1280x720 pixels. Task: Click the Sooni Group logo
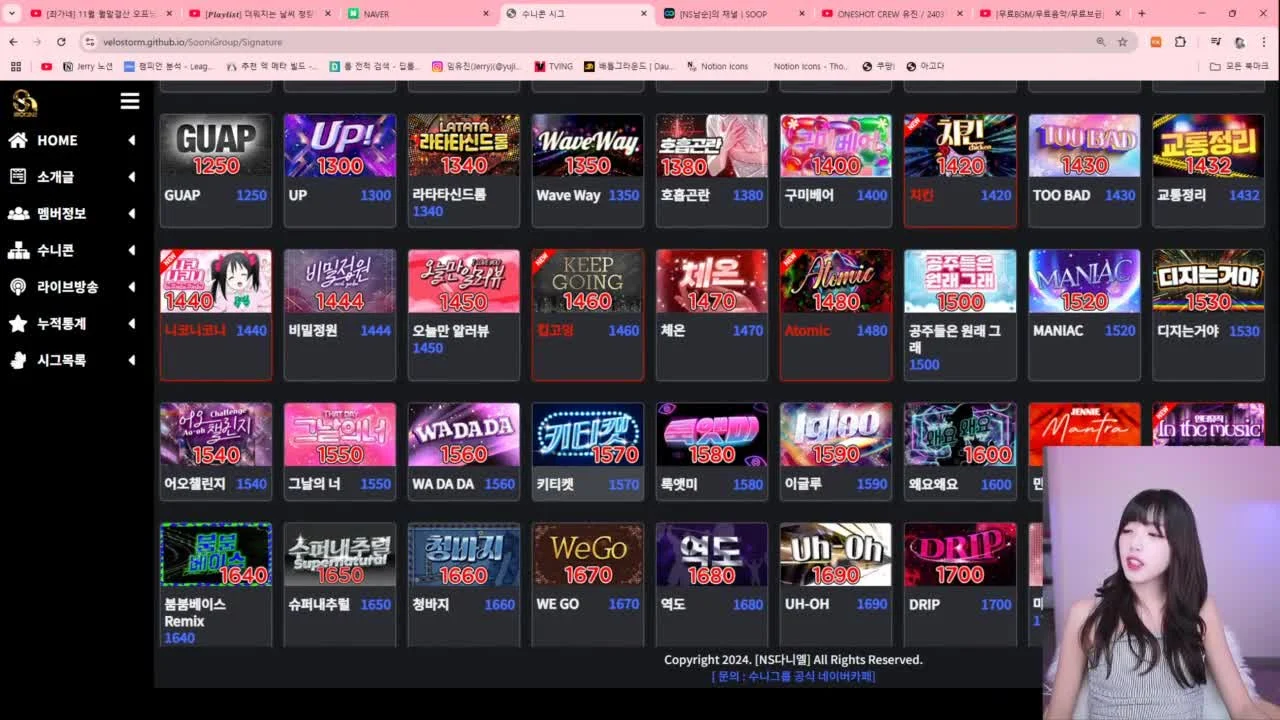[x=24, y=103]
